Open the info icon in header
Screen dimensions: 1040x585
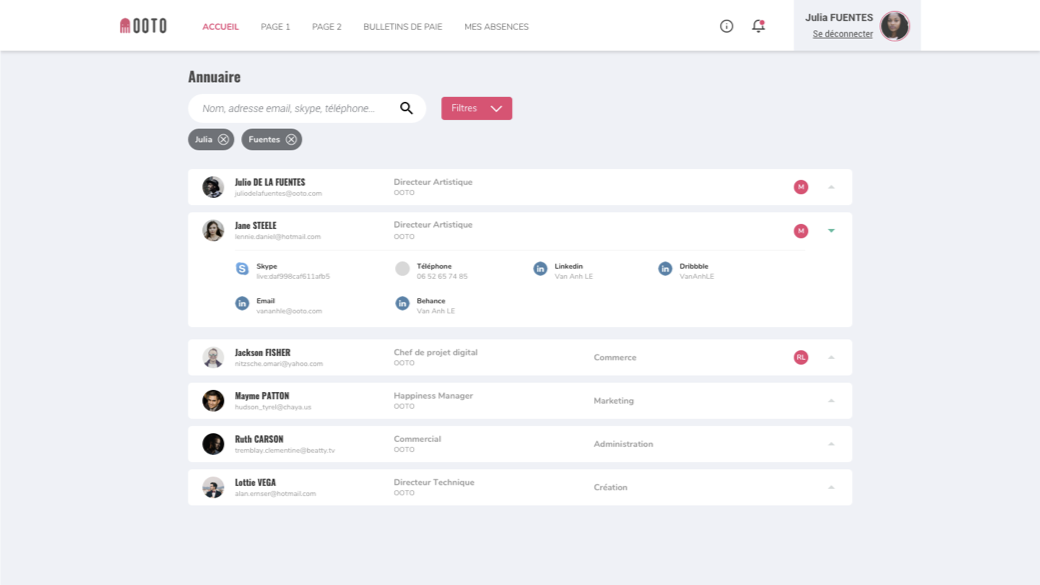point(726,26)
